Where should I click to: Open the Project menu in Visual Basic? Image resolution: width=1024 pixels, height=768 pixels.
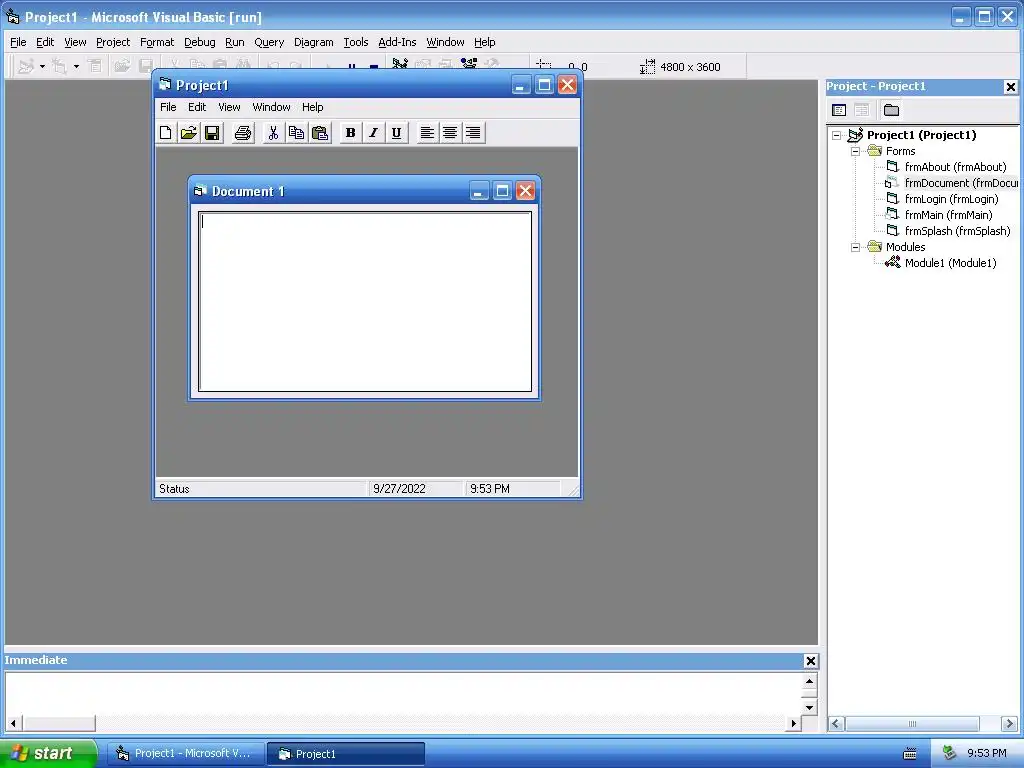pos(113,42)
